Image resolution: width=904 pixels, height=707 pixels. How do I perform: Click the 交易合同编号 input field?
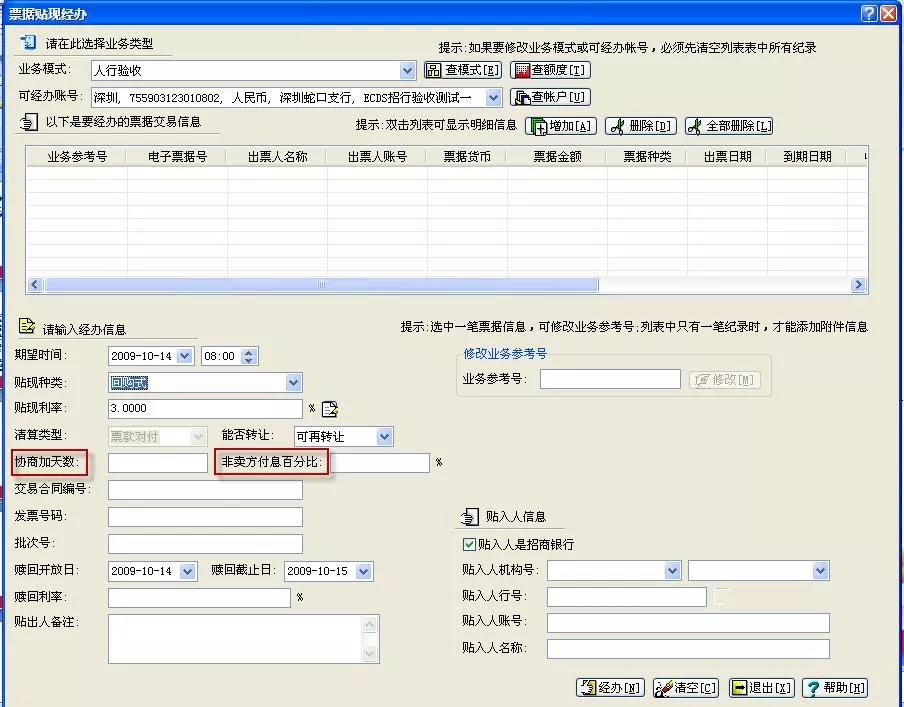pyautogui.click(x=205, y=490)
